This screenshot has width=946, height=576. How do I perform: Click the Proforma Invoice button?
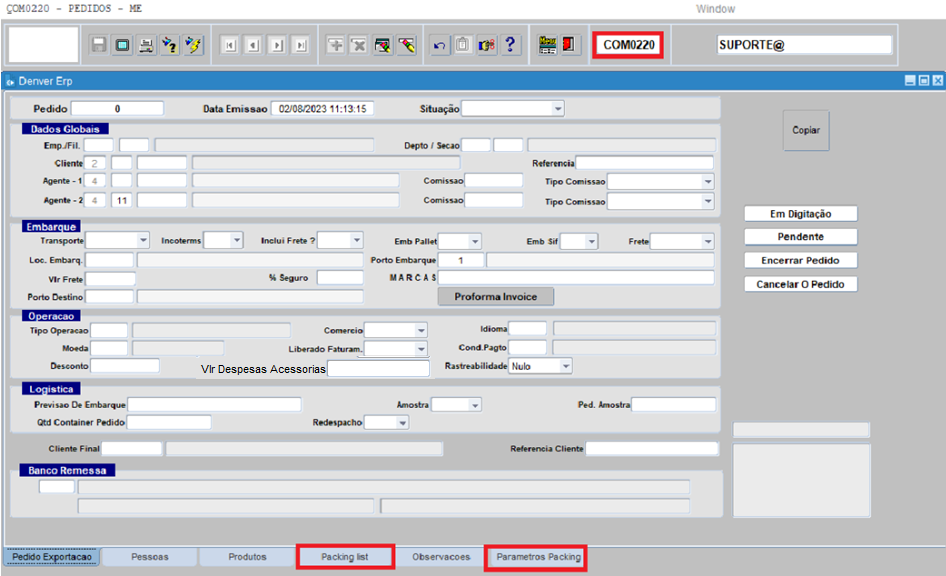click(x=495, y=297)
